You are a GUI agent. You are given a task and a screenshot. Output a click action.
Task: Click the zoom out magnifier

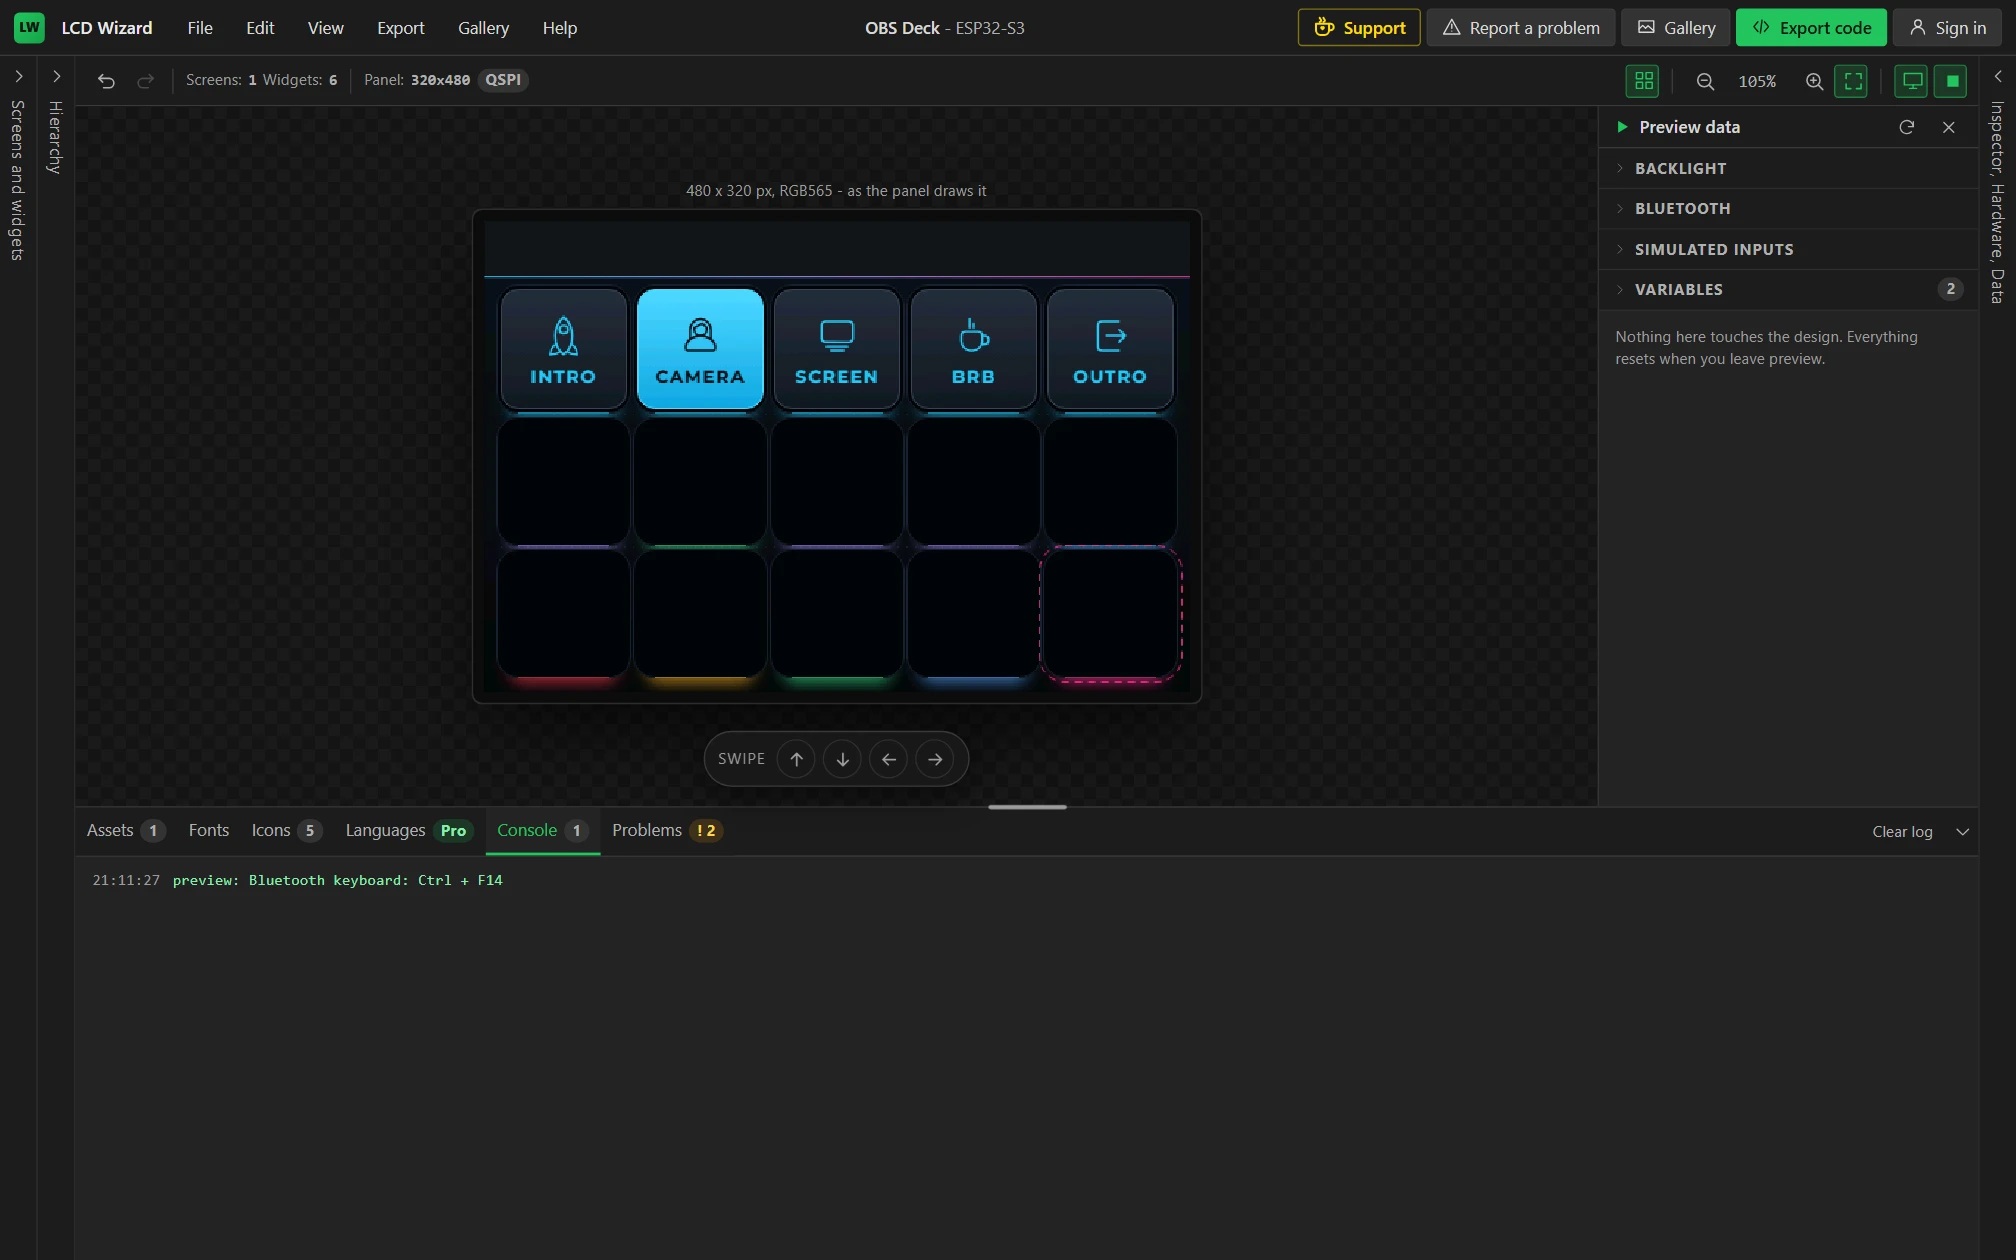click(x=1705, y=81)
